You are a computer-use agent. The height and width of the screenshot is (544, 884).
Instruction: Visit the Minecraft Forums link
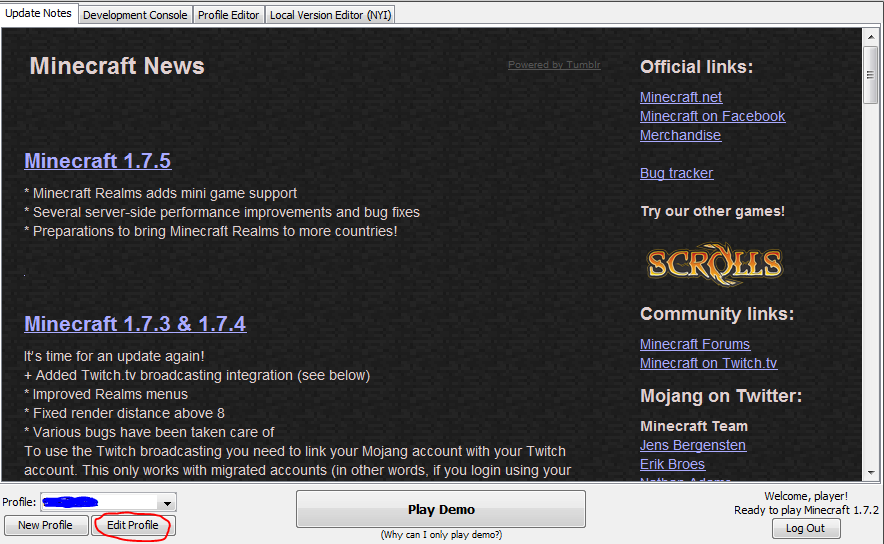point(695,344)
